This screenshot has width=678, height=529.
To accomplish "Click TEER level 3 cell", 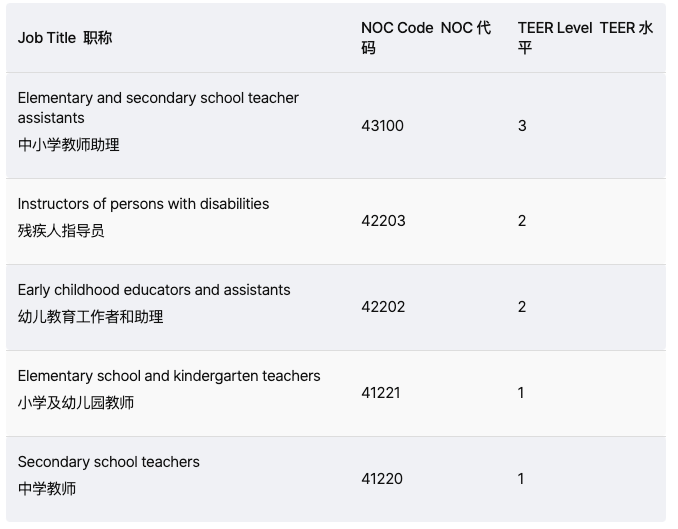I will coord(522,126).
